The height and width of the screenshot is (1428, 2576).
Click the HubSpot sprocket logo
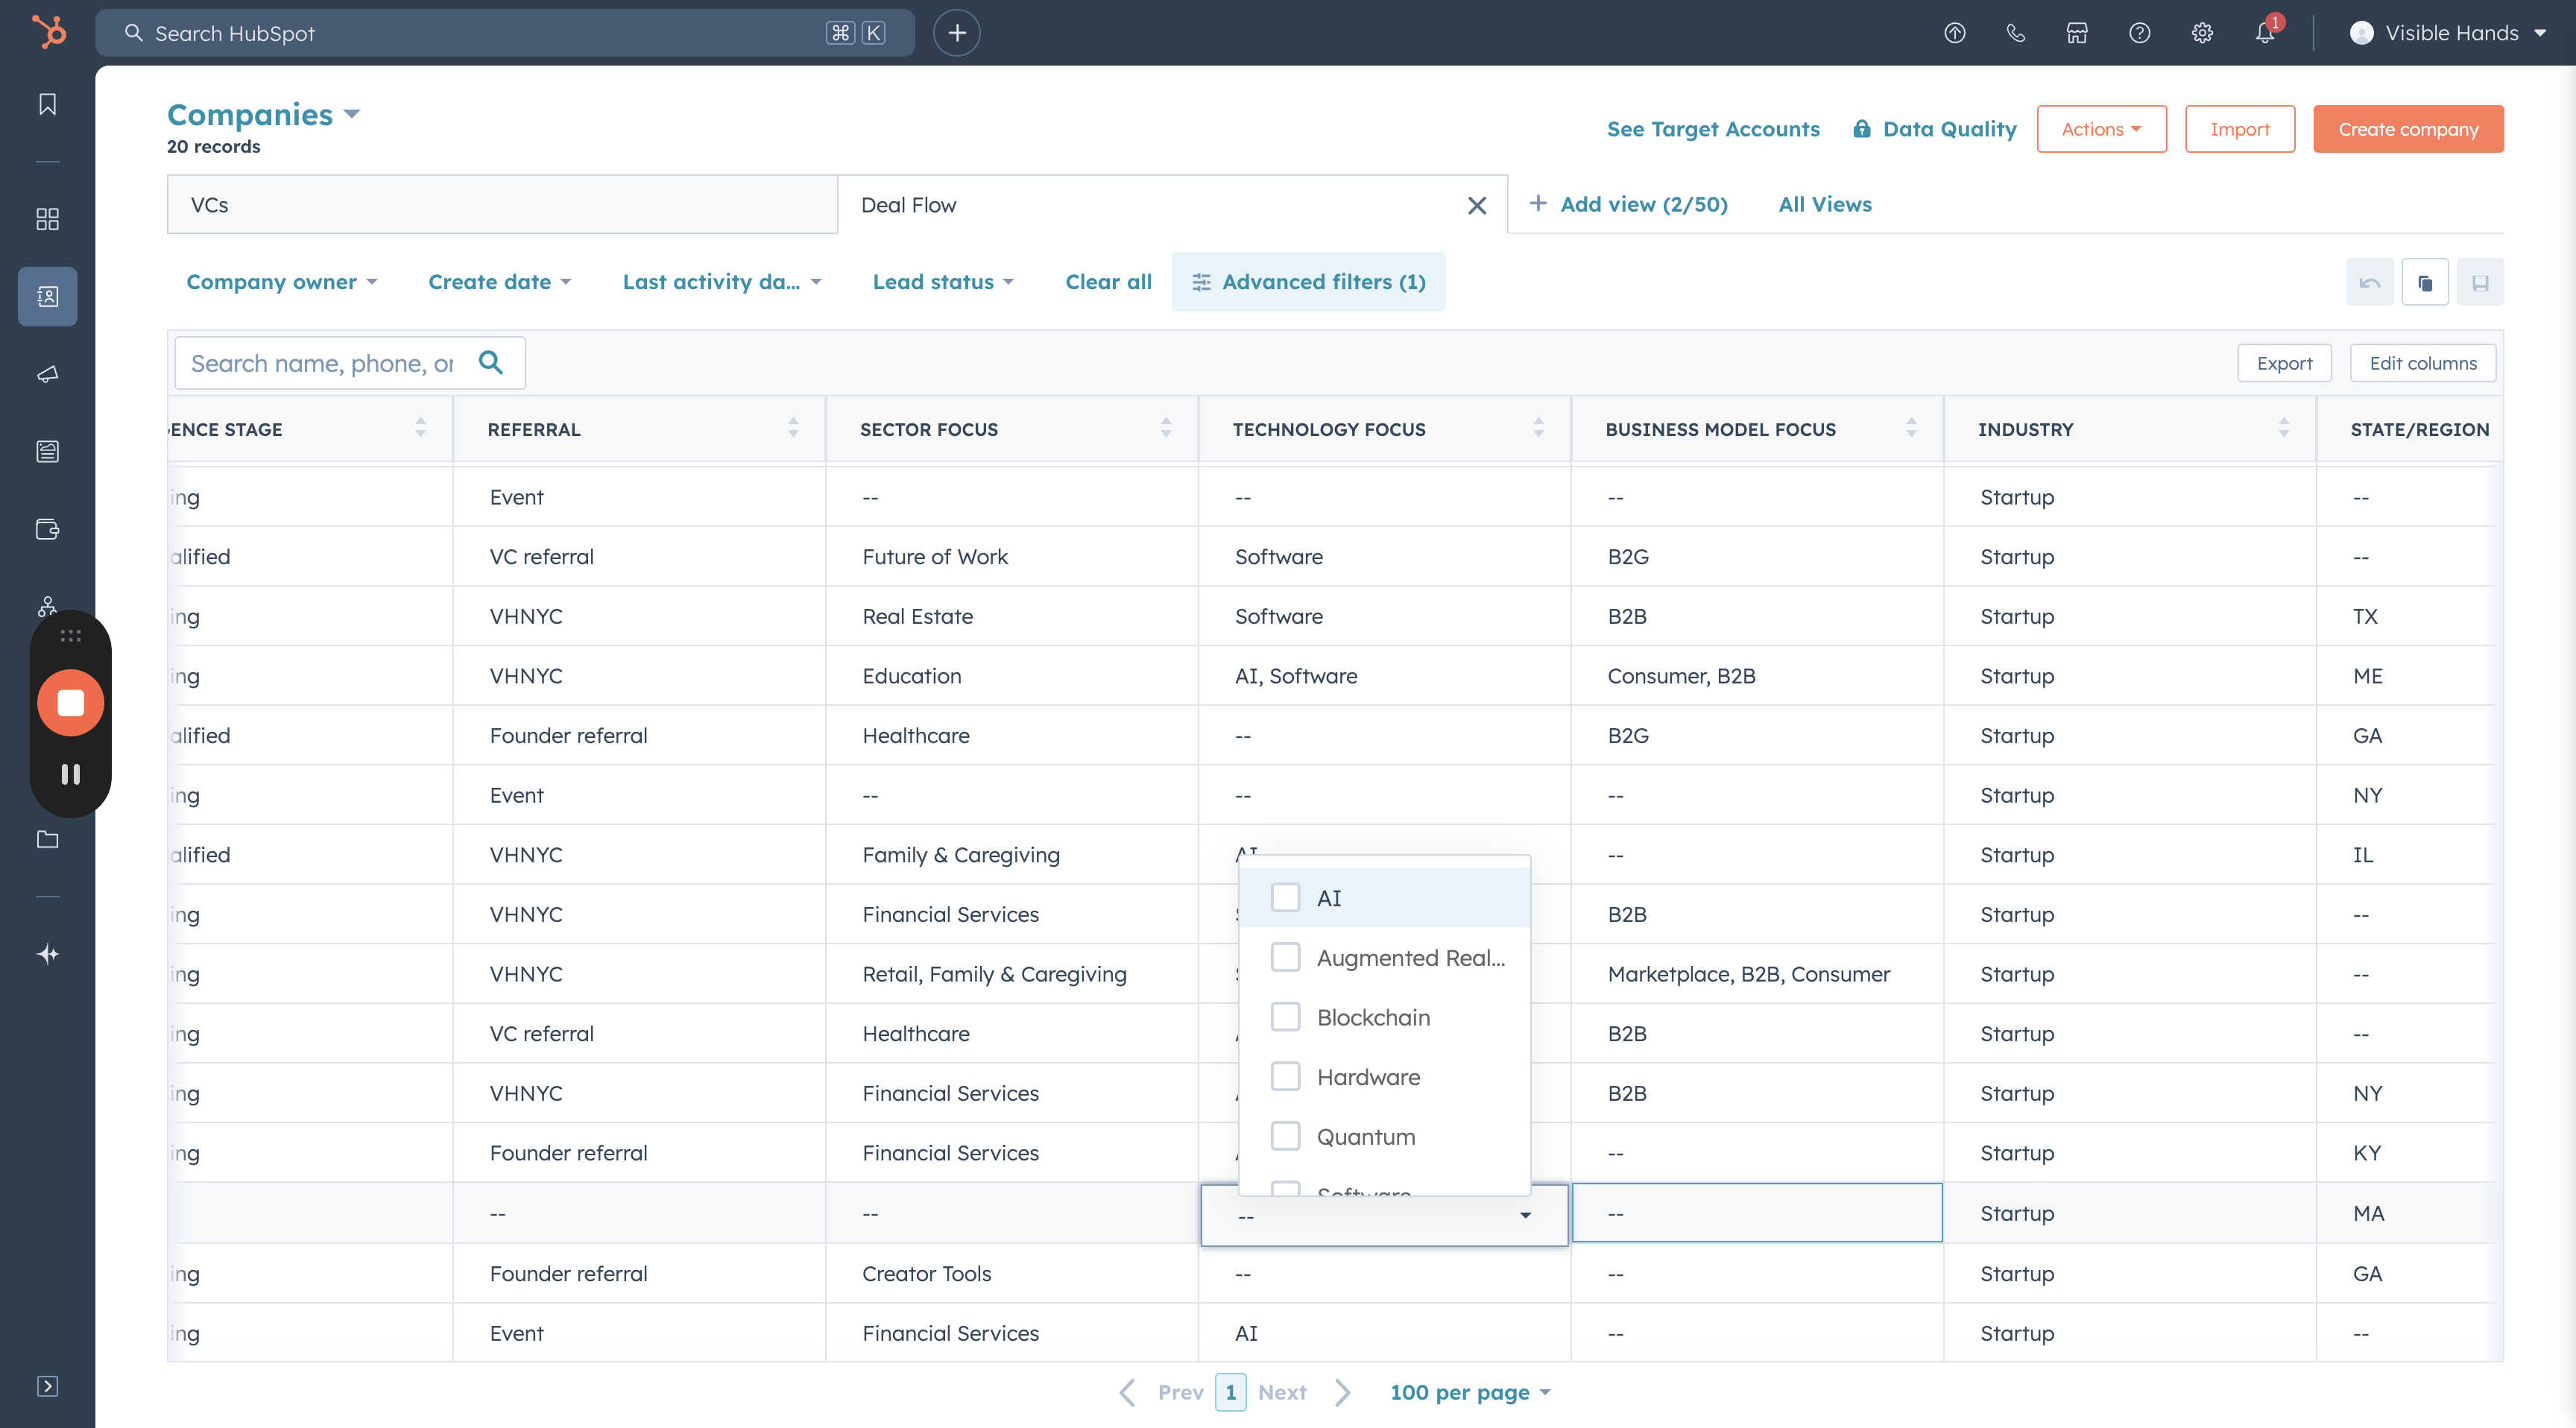[x=48, y=32]
